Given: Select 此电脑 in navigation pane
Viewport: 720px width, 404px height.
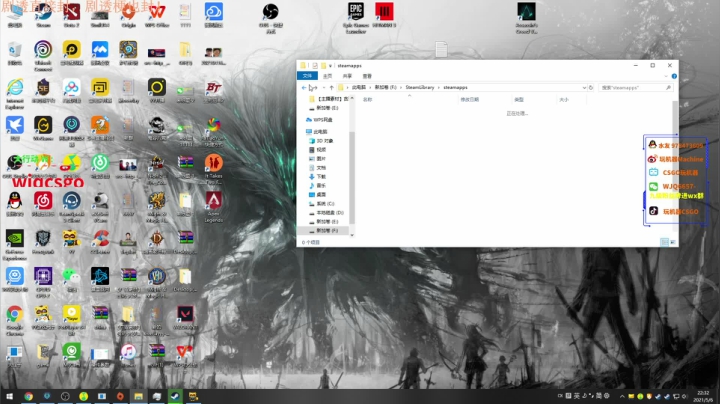Looking at the screenshot, I should pyautogui.click(x=321, y=131).
